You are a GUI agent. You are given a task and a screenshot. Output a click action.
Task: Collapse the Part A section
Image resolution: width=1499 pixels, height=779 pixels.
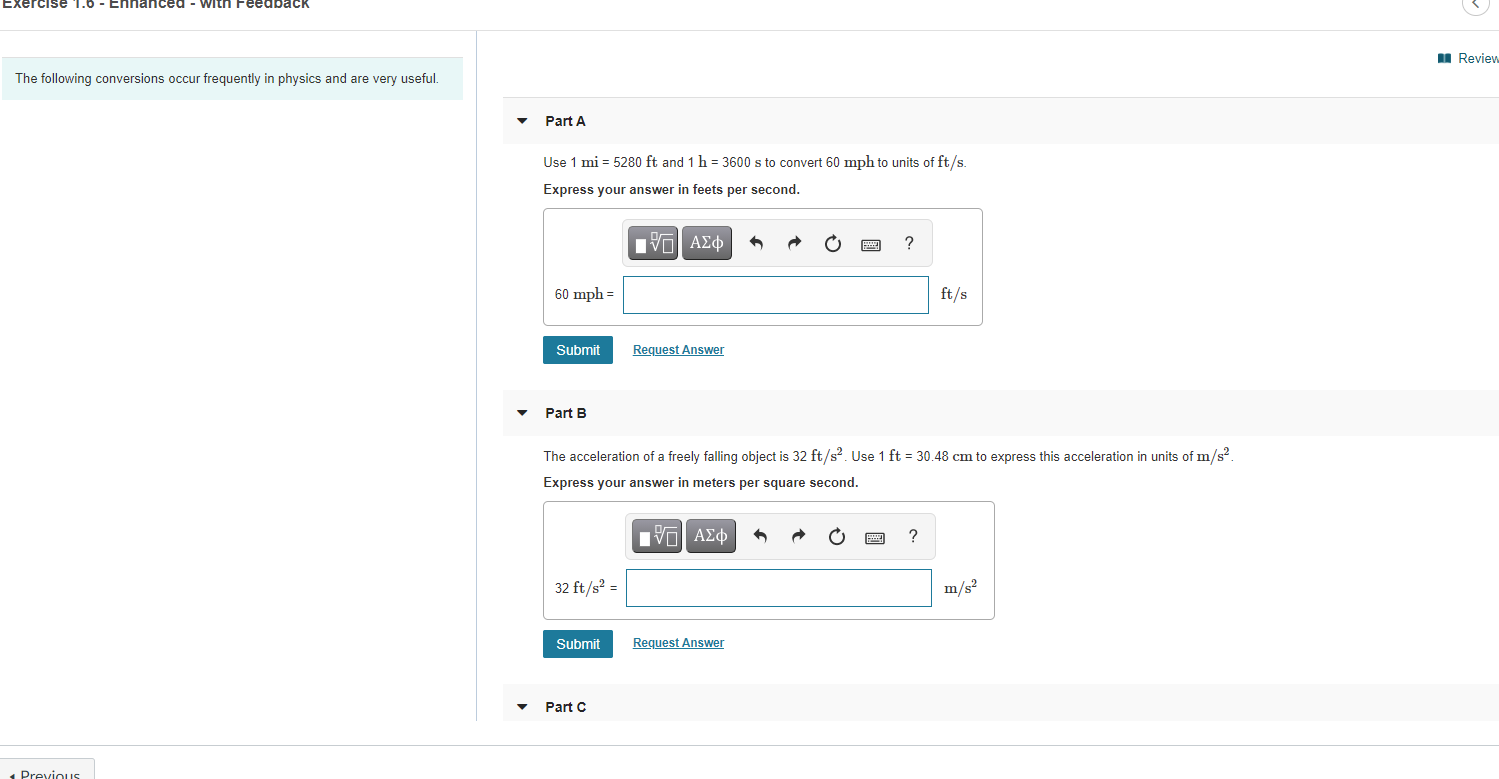point(521,120)
